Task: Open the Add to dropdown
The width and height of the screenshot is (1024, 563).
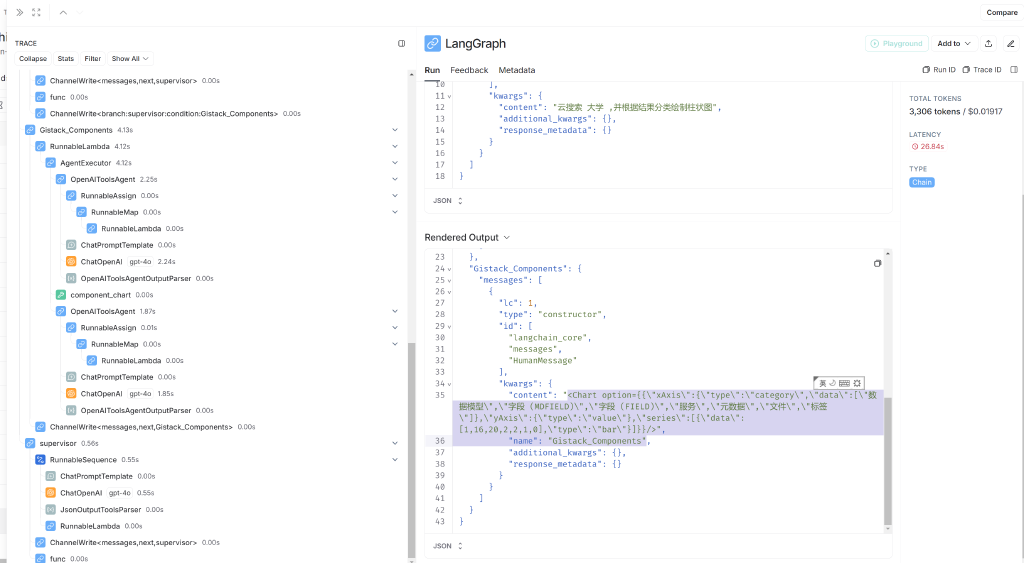Action: point(953,44)
